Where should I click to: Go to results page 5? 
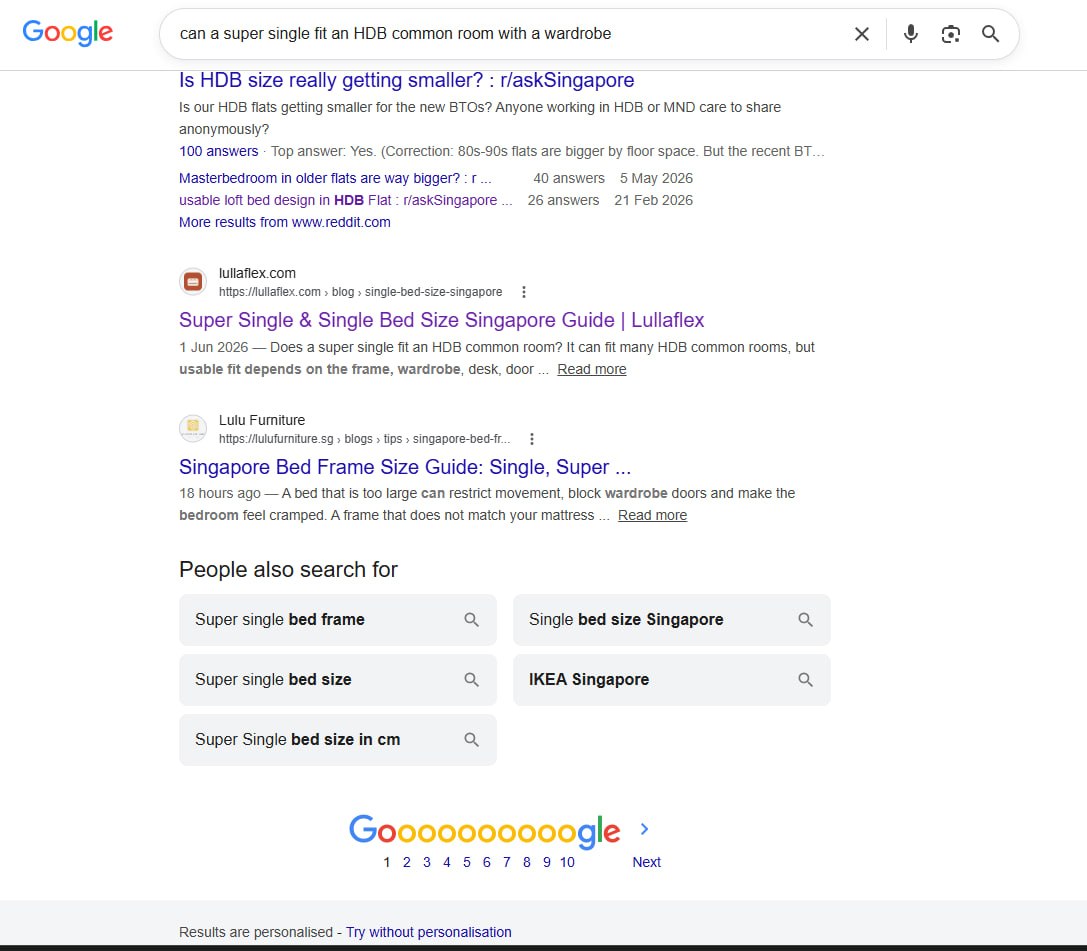click(x=467, y=862)
